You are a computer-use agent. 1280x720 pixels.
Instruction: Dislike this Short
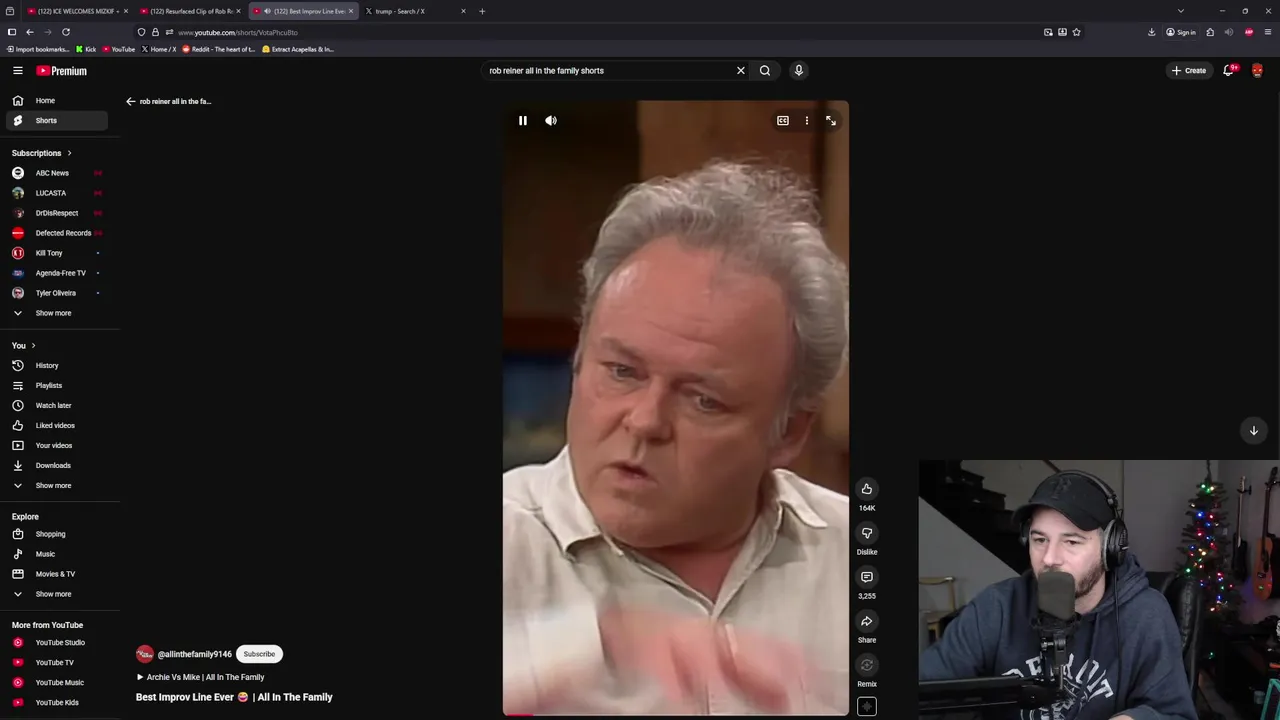pos(867,532)
